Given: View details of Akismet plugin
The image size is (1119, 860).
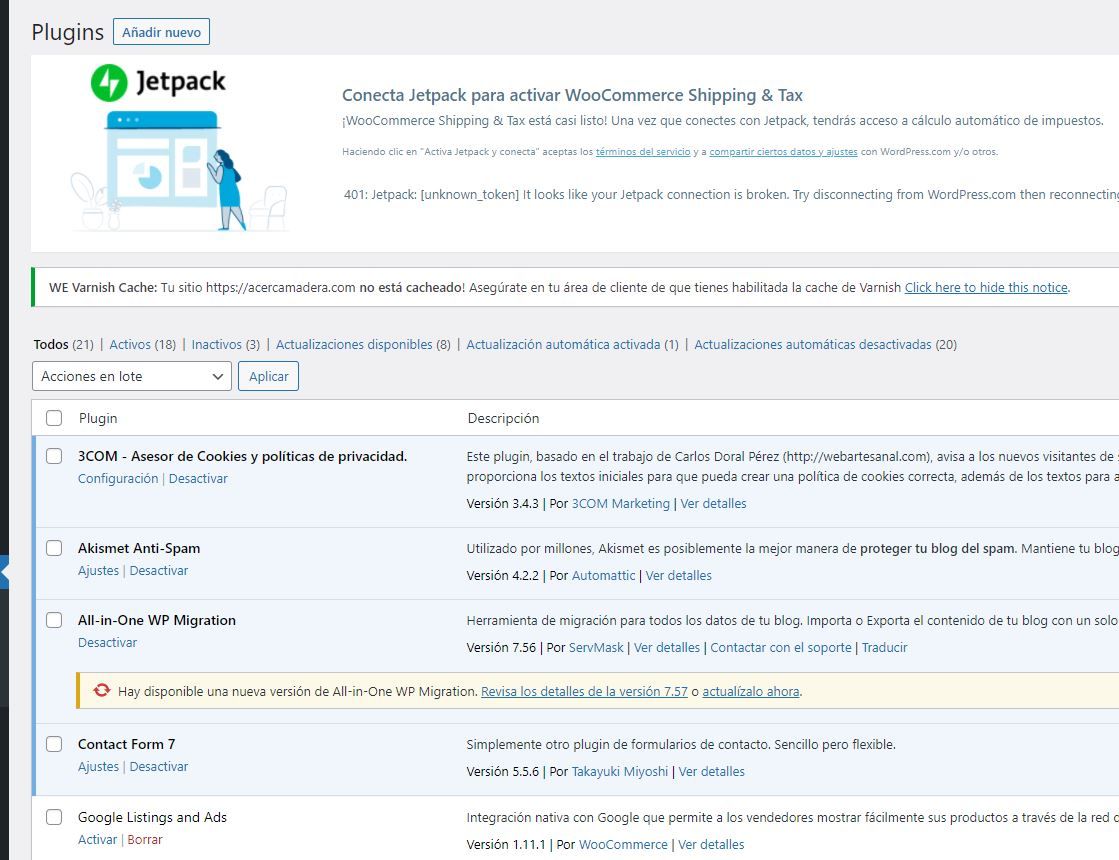Looking at the screenshot, I should coord(679,576).
